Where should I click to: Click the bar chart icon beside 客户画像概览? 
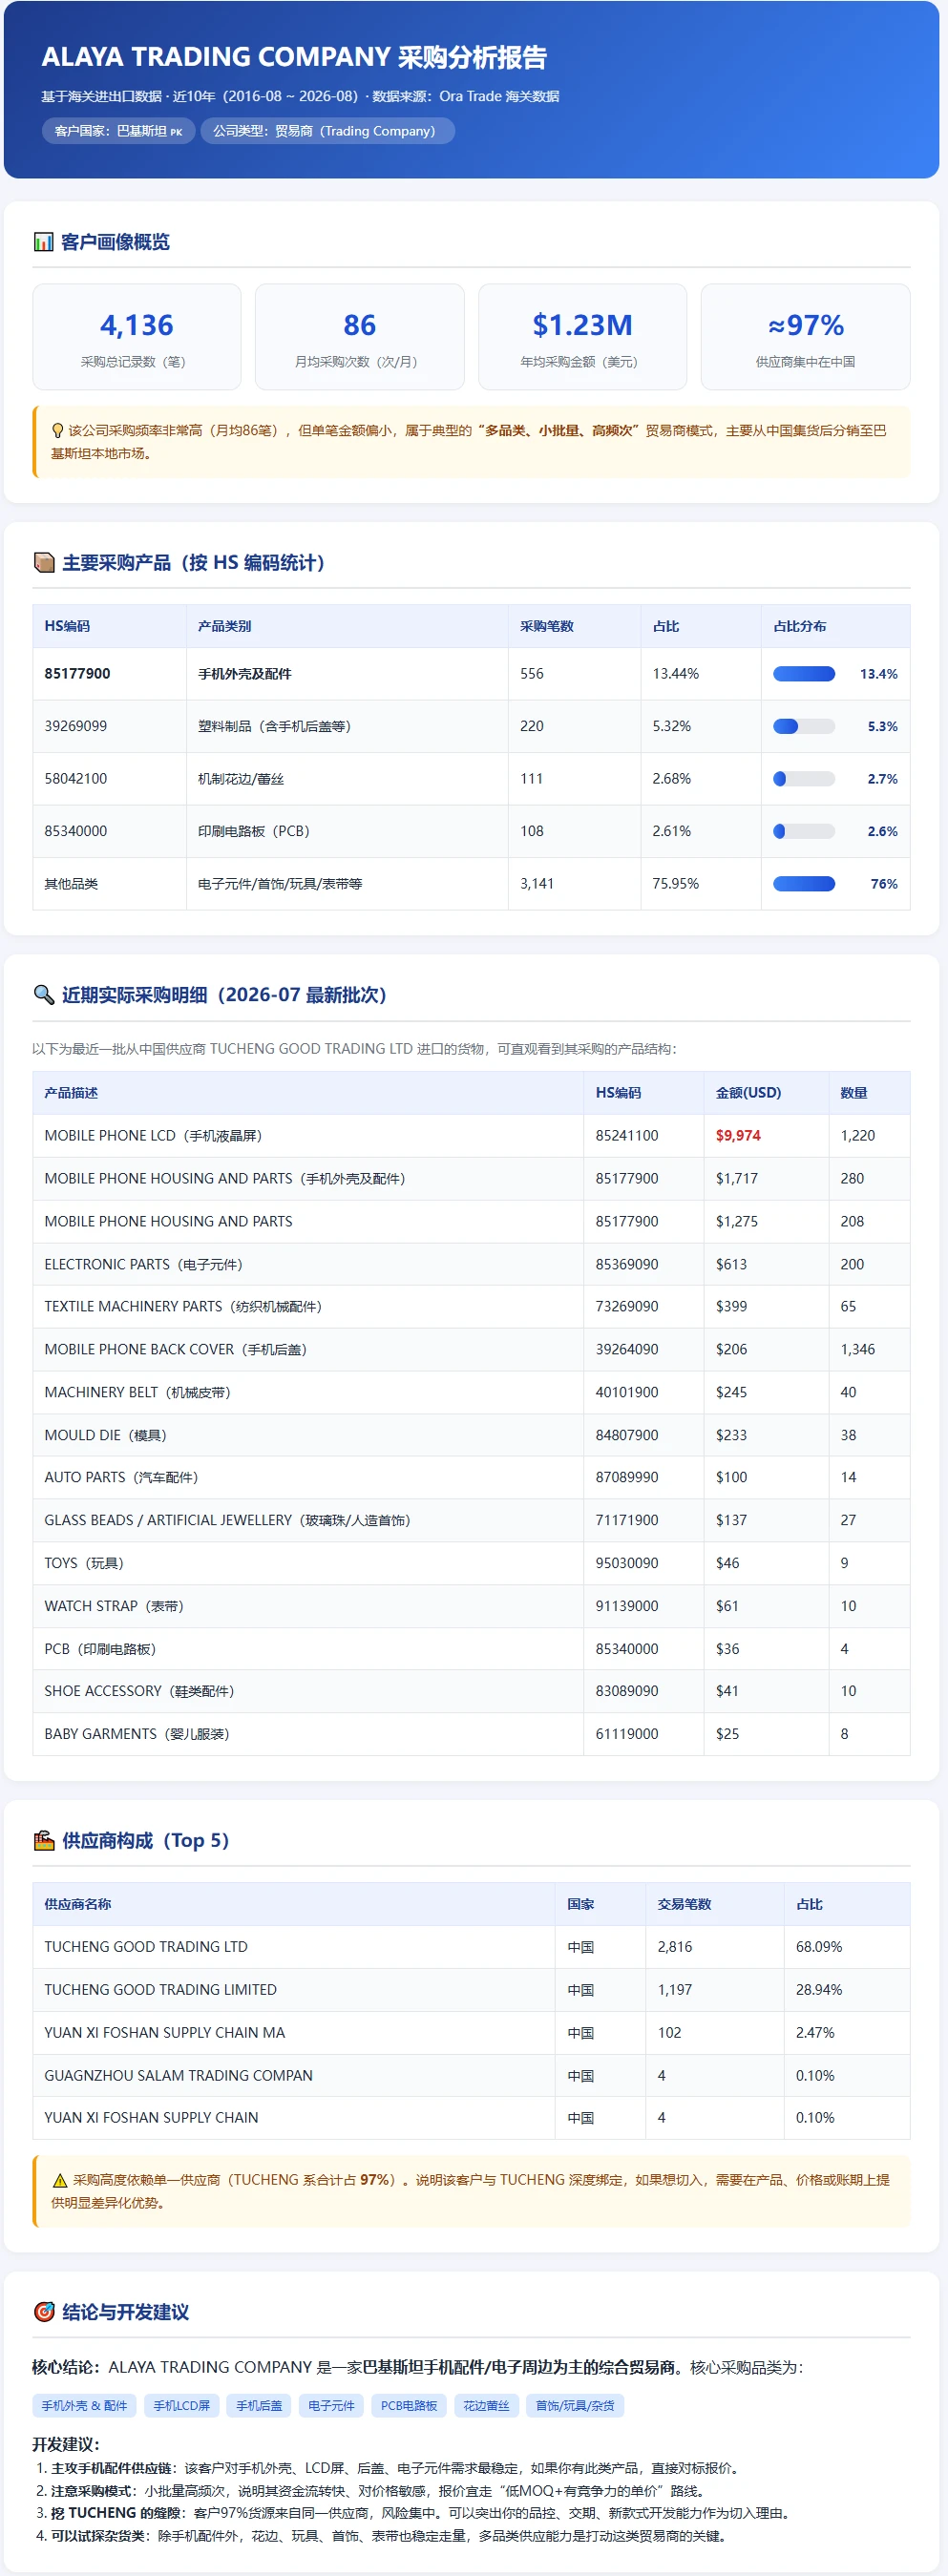coord(43,242)
